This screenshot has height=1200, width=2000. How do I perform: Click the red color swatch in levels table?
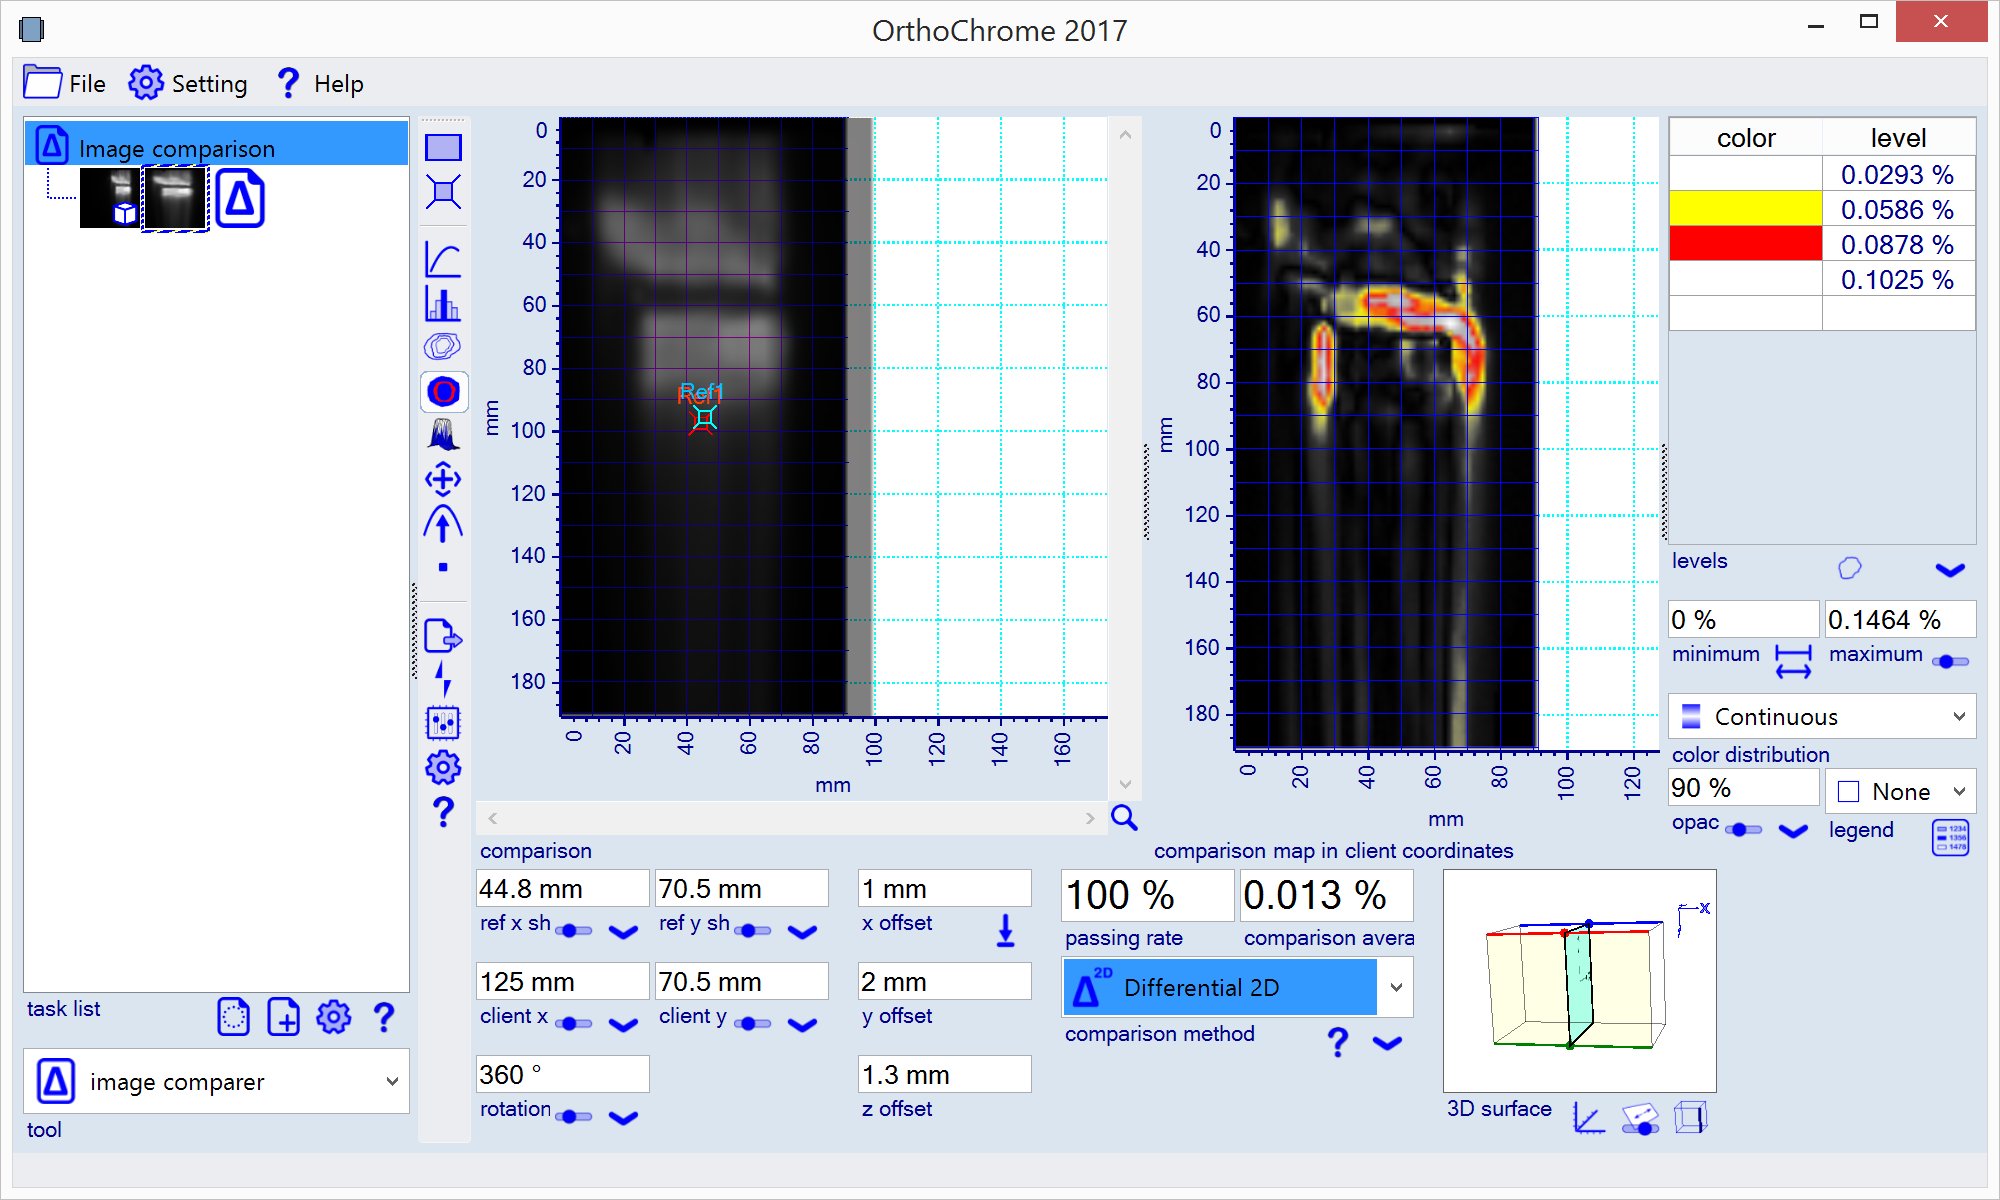(x=1745, y=244)
